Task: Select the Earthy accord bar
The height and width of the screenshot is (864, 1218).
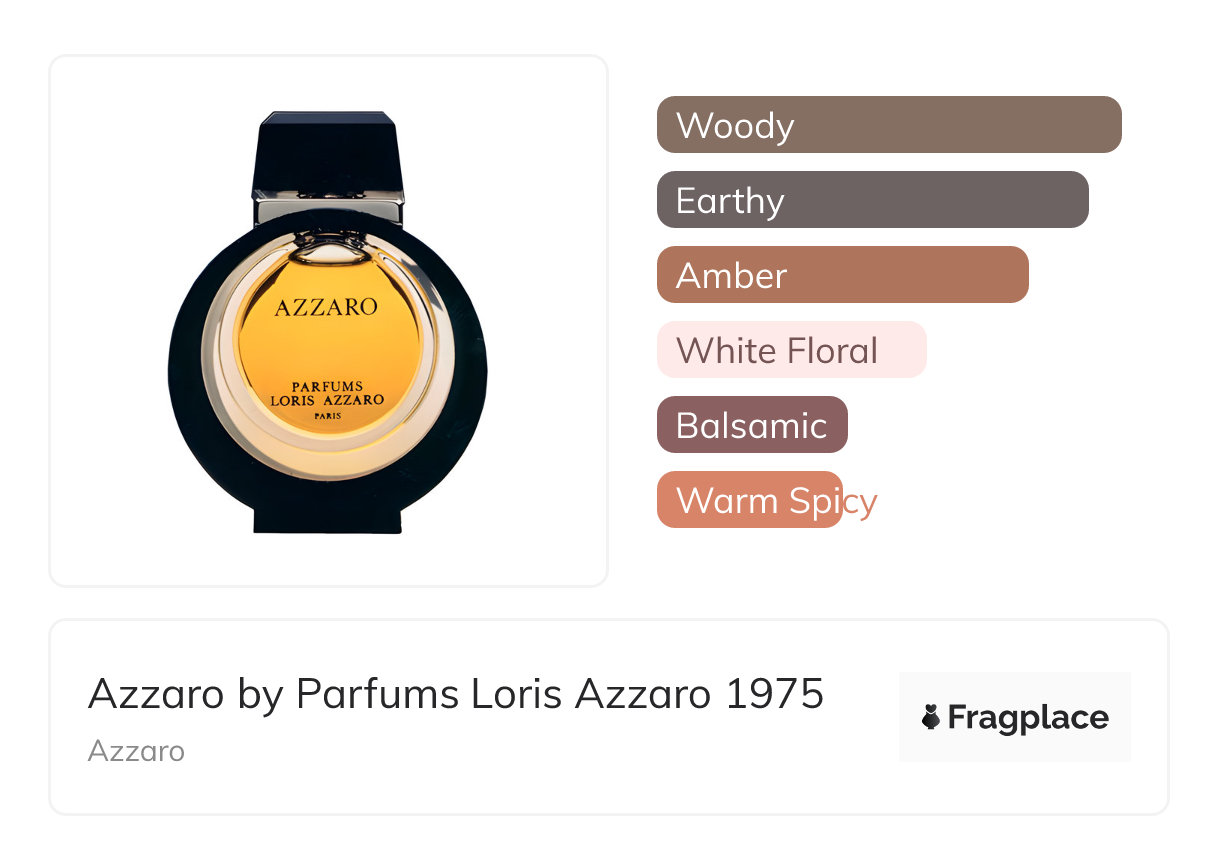Action: (872, 200)
